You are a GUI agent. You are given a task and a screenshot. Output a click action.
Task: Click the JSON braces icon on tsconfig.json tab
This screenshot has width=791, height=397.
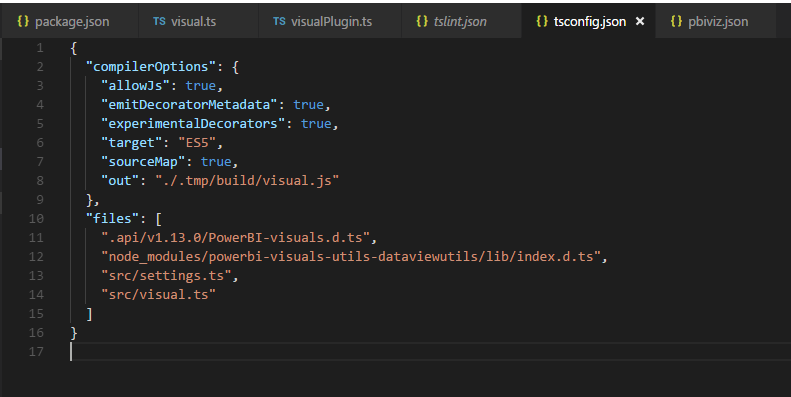click(x=542, y=21)
